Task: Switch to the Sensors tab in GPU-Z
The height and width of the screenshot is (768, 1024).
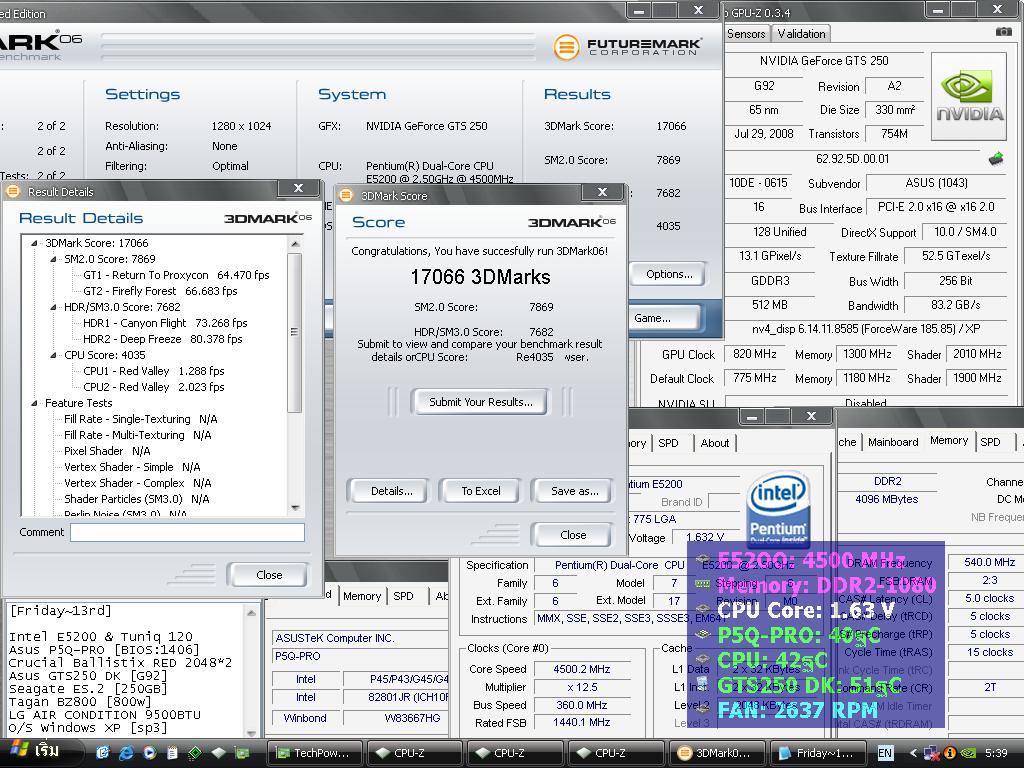Action: (746, 33)
